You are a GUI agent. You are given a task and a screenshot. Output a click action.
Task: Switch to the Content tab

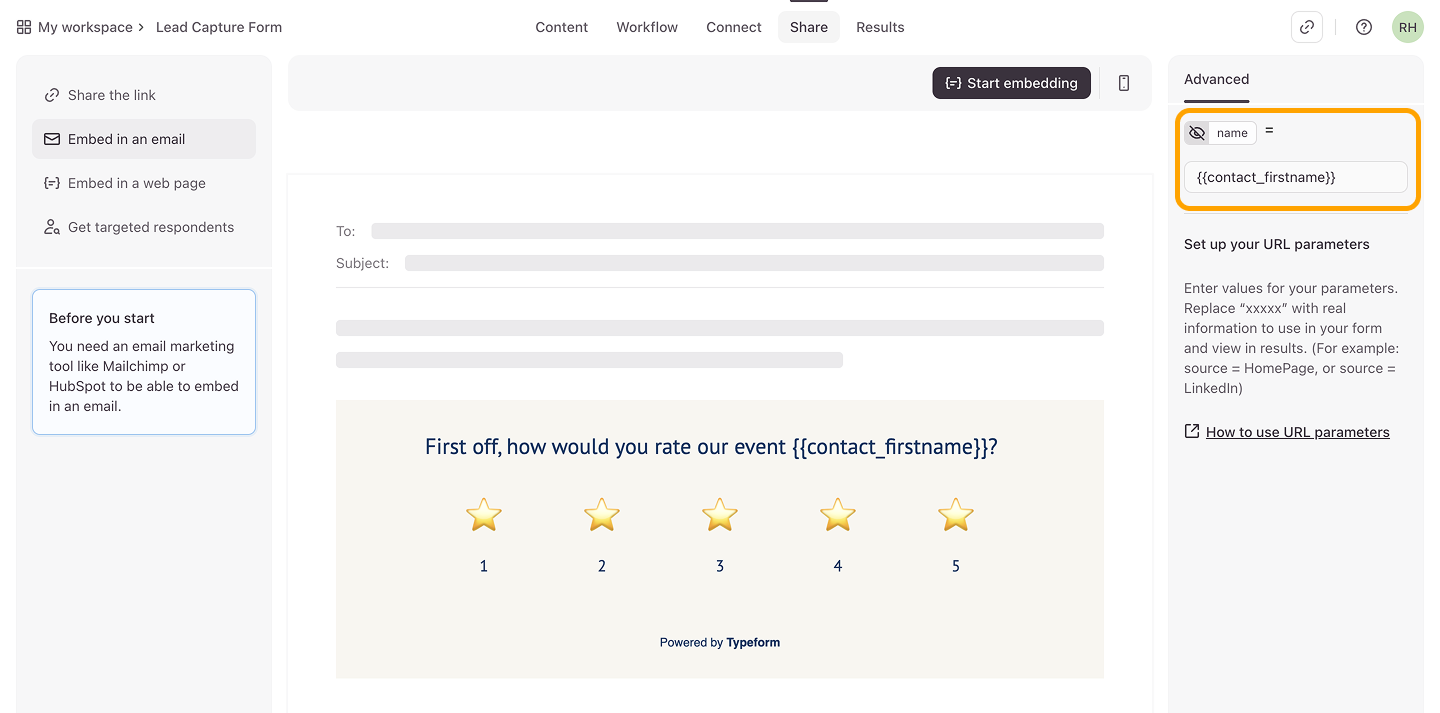coord(561,27)
